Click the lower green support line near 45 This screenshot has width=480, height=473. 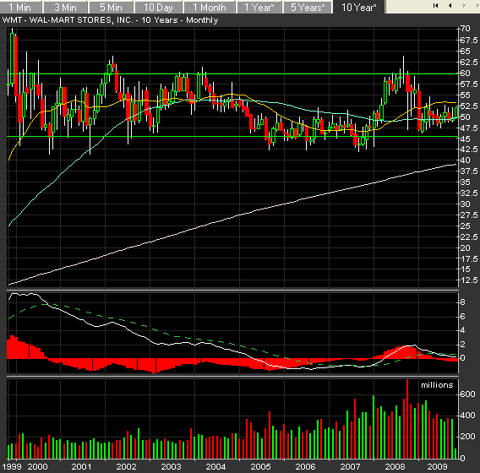pos(232,137)
